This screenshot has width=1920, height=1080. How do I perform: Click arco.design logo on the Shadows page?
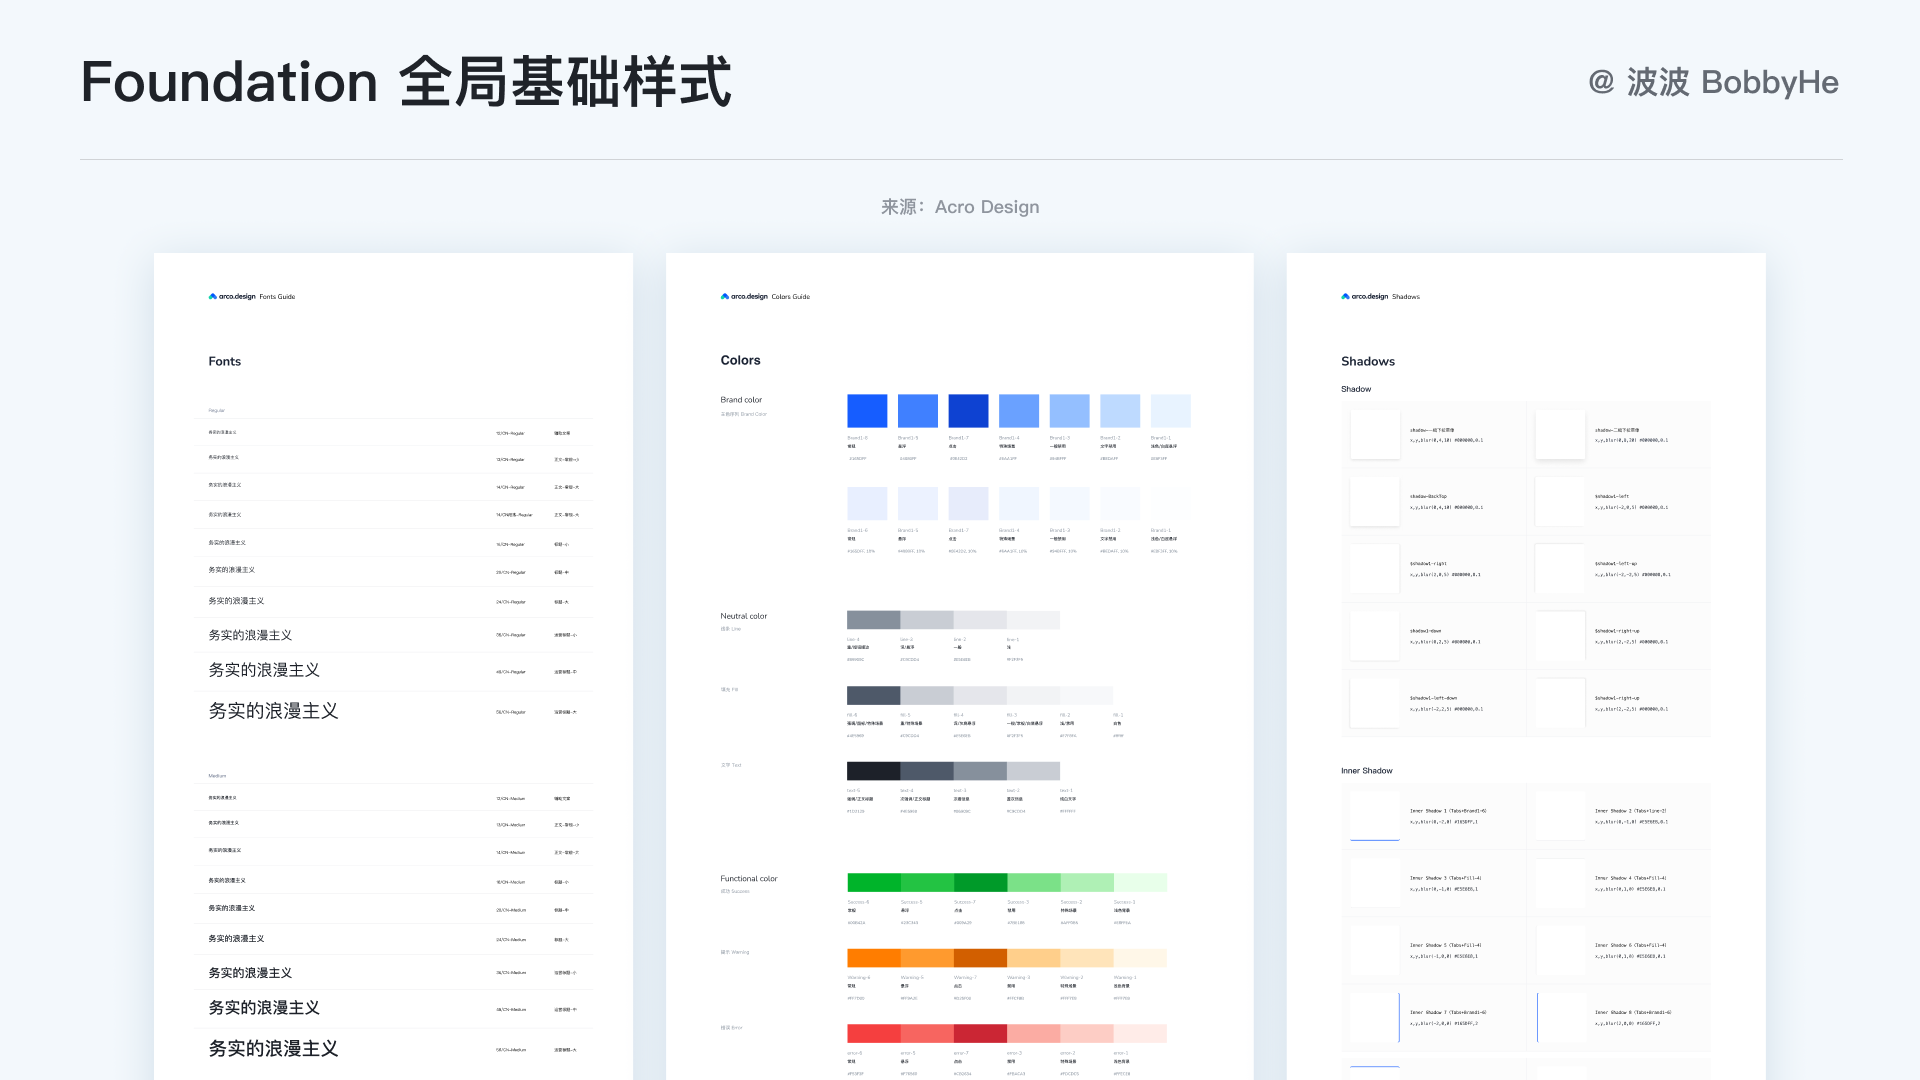click(x=1365, y=297)
